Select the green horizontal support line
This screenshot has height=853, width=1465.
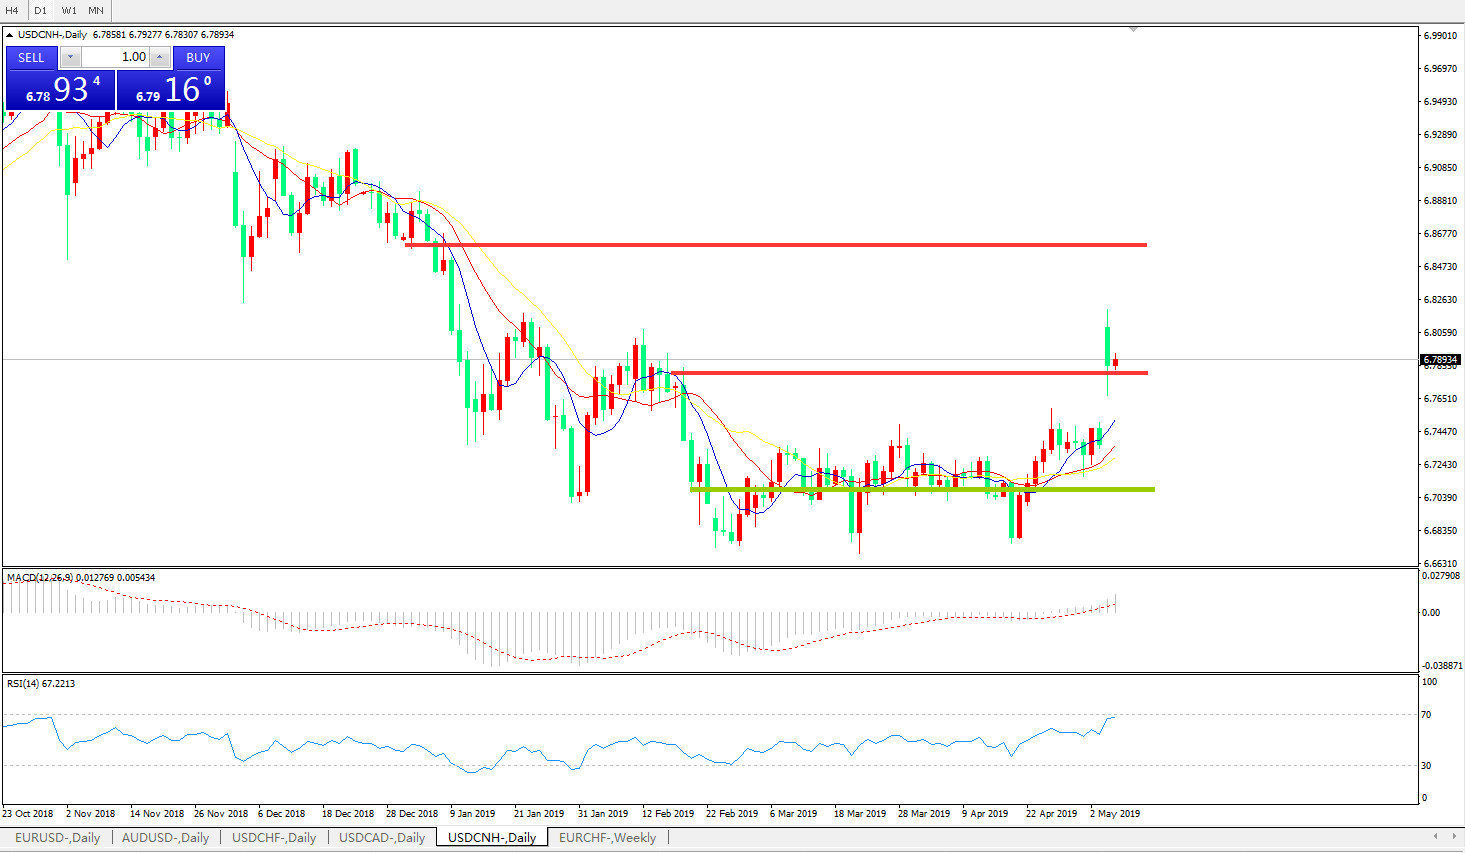[920, 489]
